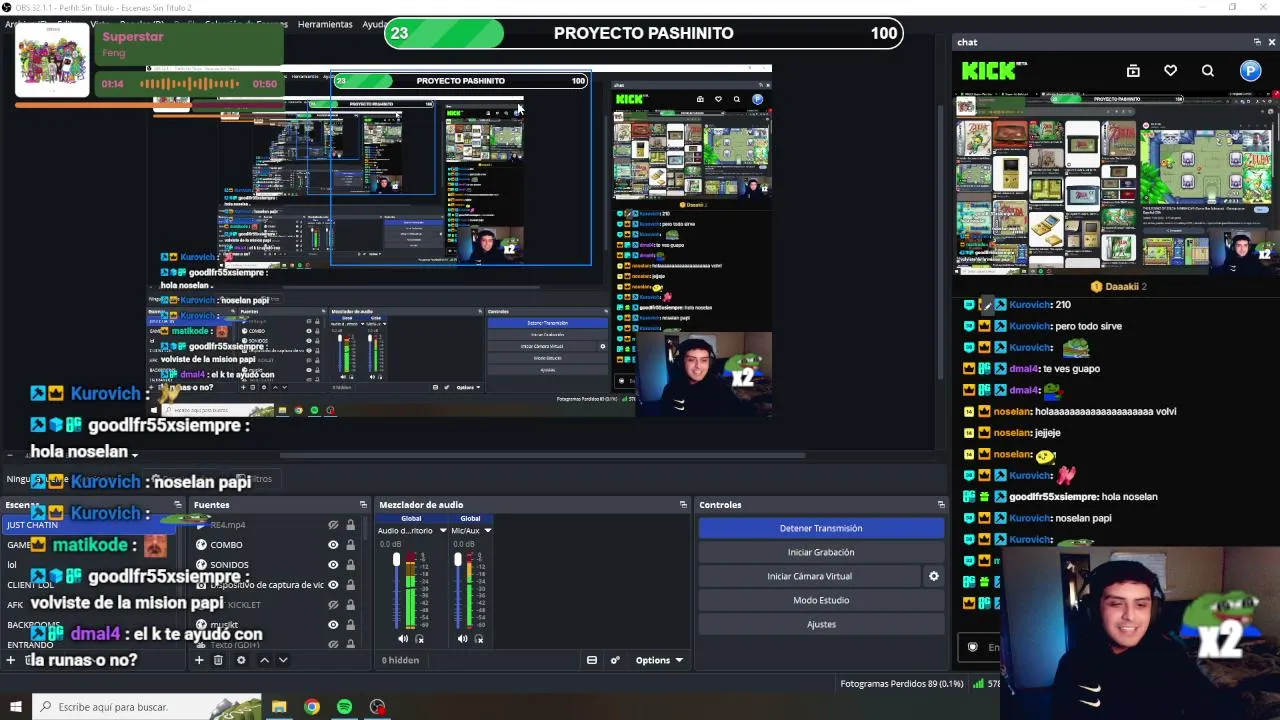Click the Fotogramas Perdidos status text
Screen dimensions: 1280x720
click(x=902, y=684)
